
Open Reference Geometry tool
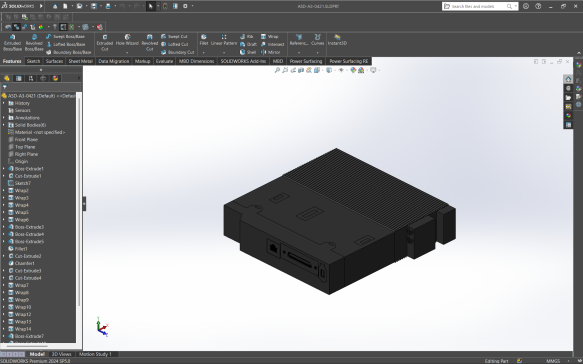pos(299,40)
